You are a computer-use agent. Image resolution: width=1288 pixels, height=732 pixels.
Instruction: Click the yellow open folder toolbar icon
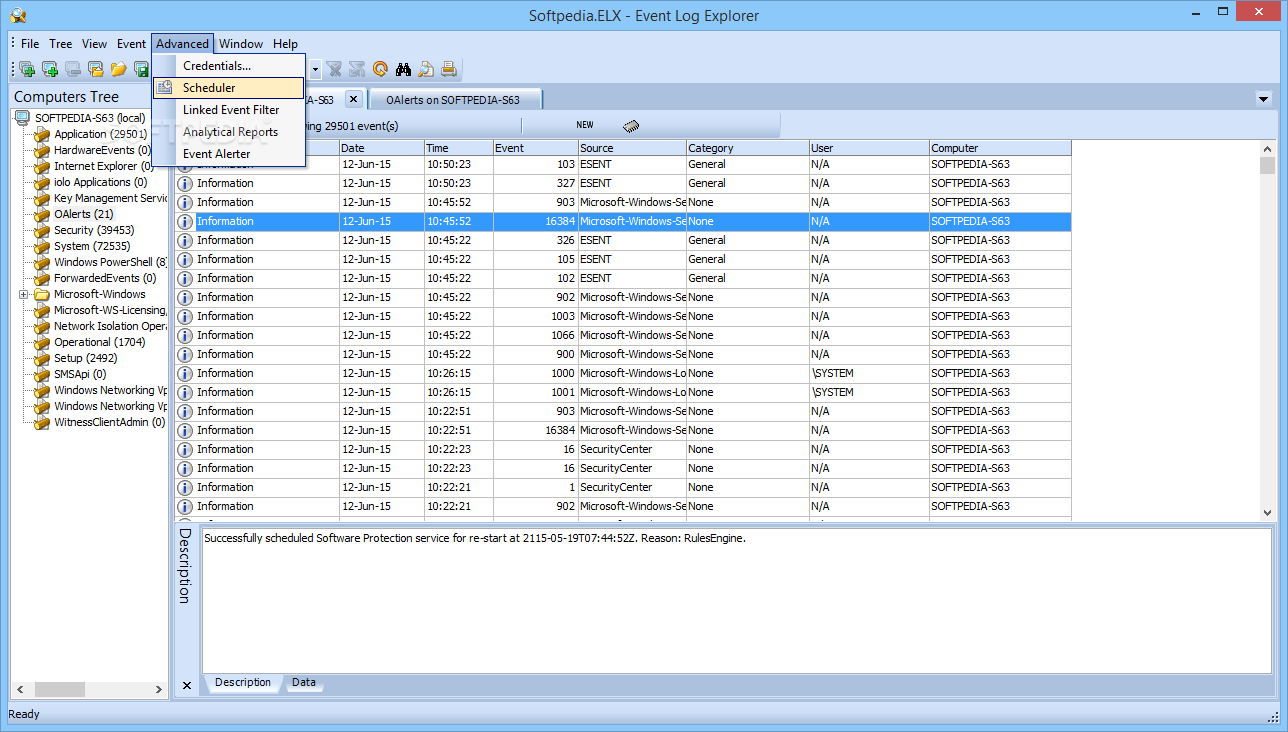point(119,69)
